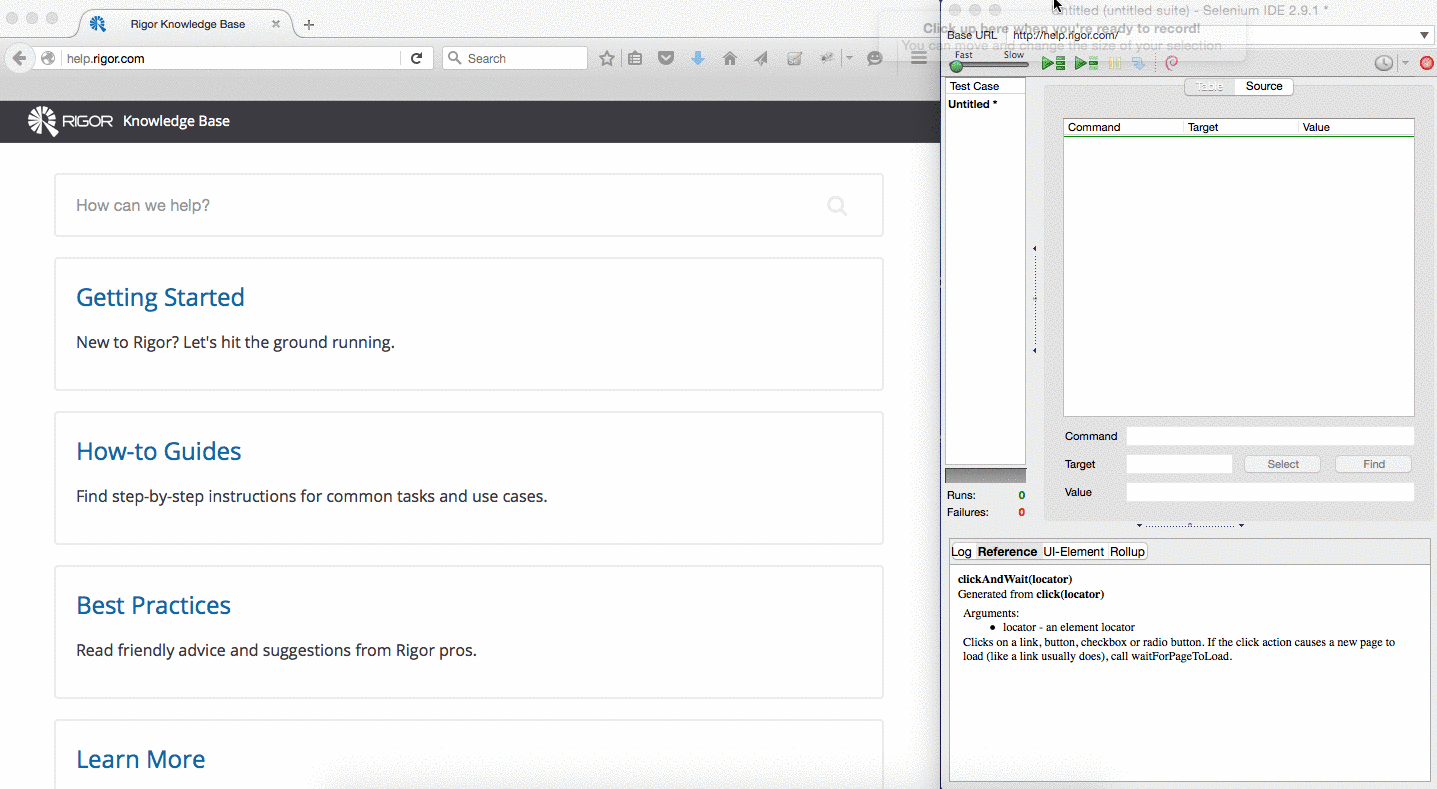Click the Test Case list header
This screenshot has width=1437, height=789.
point(985,86)
